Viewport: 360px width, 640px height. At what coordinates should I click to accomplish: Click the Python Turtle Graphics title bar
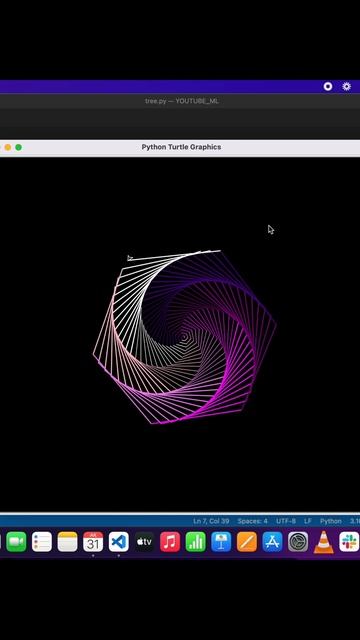tap(181, 147)
